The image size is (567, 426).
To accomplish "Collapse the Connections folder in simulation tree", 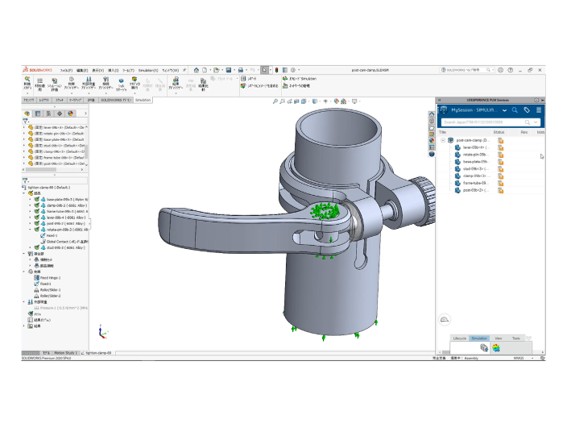I will click(x=25, y=254).
